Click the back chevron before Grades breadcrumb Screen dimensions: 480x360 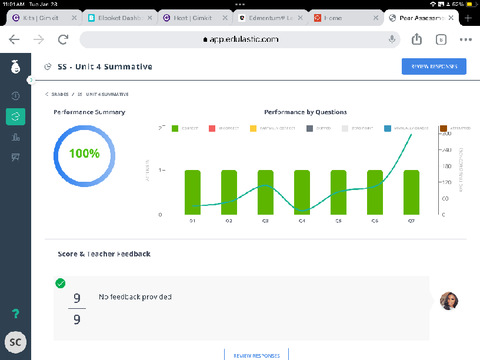coord(47,94)
